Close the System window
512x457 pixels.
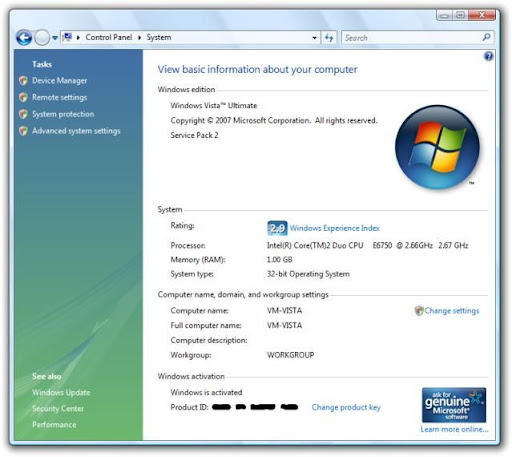point(482,15)
